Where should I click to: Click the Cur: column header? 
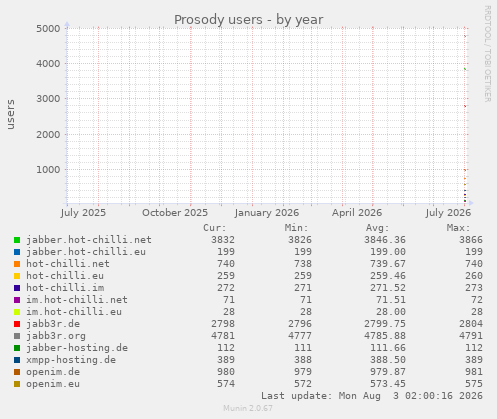215,228
